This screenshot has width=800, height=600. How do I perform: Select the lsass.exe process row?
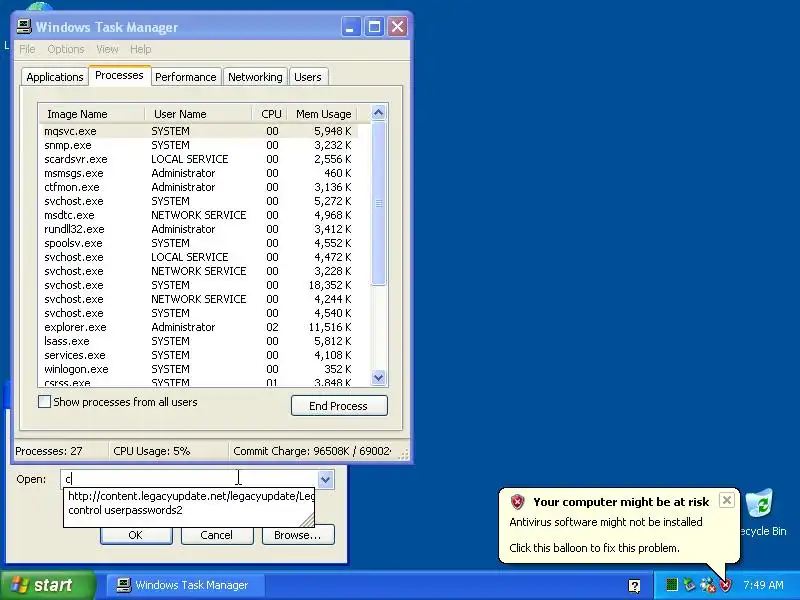198,341
